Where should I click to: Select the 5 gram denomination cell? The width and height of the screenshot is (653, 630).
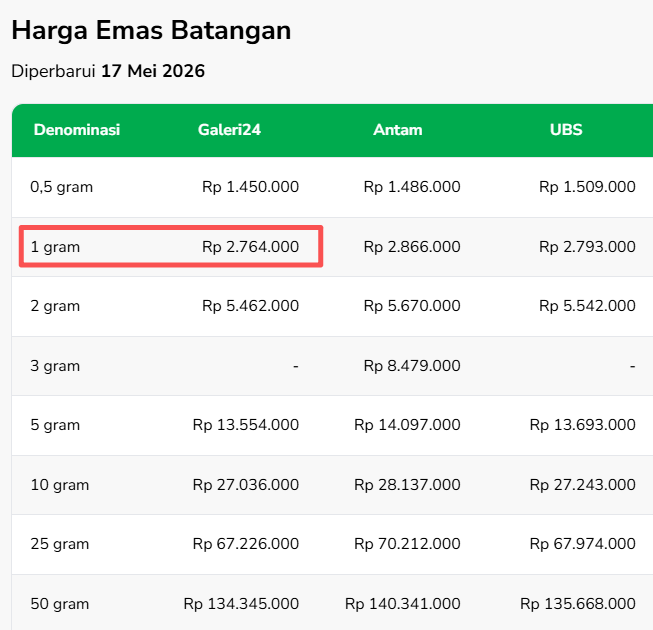coord(55,425)
